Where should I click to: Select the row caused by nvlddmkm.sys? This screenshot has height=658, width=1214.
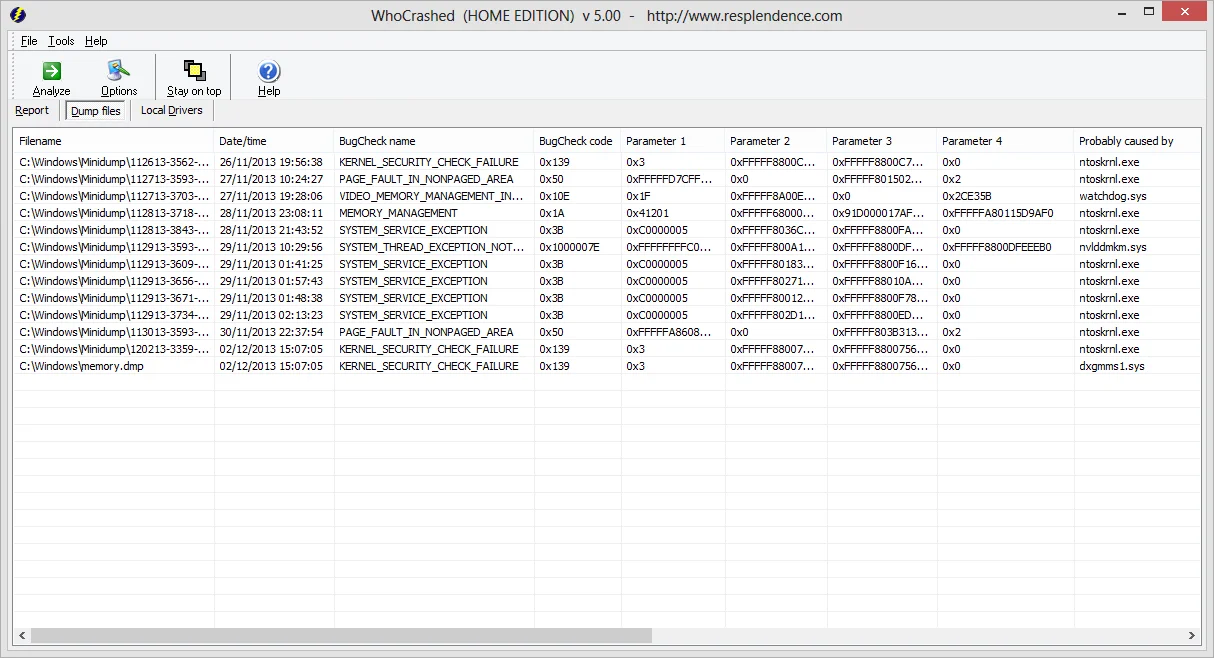click(x=607, y=247)
